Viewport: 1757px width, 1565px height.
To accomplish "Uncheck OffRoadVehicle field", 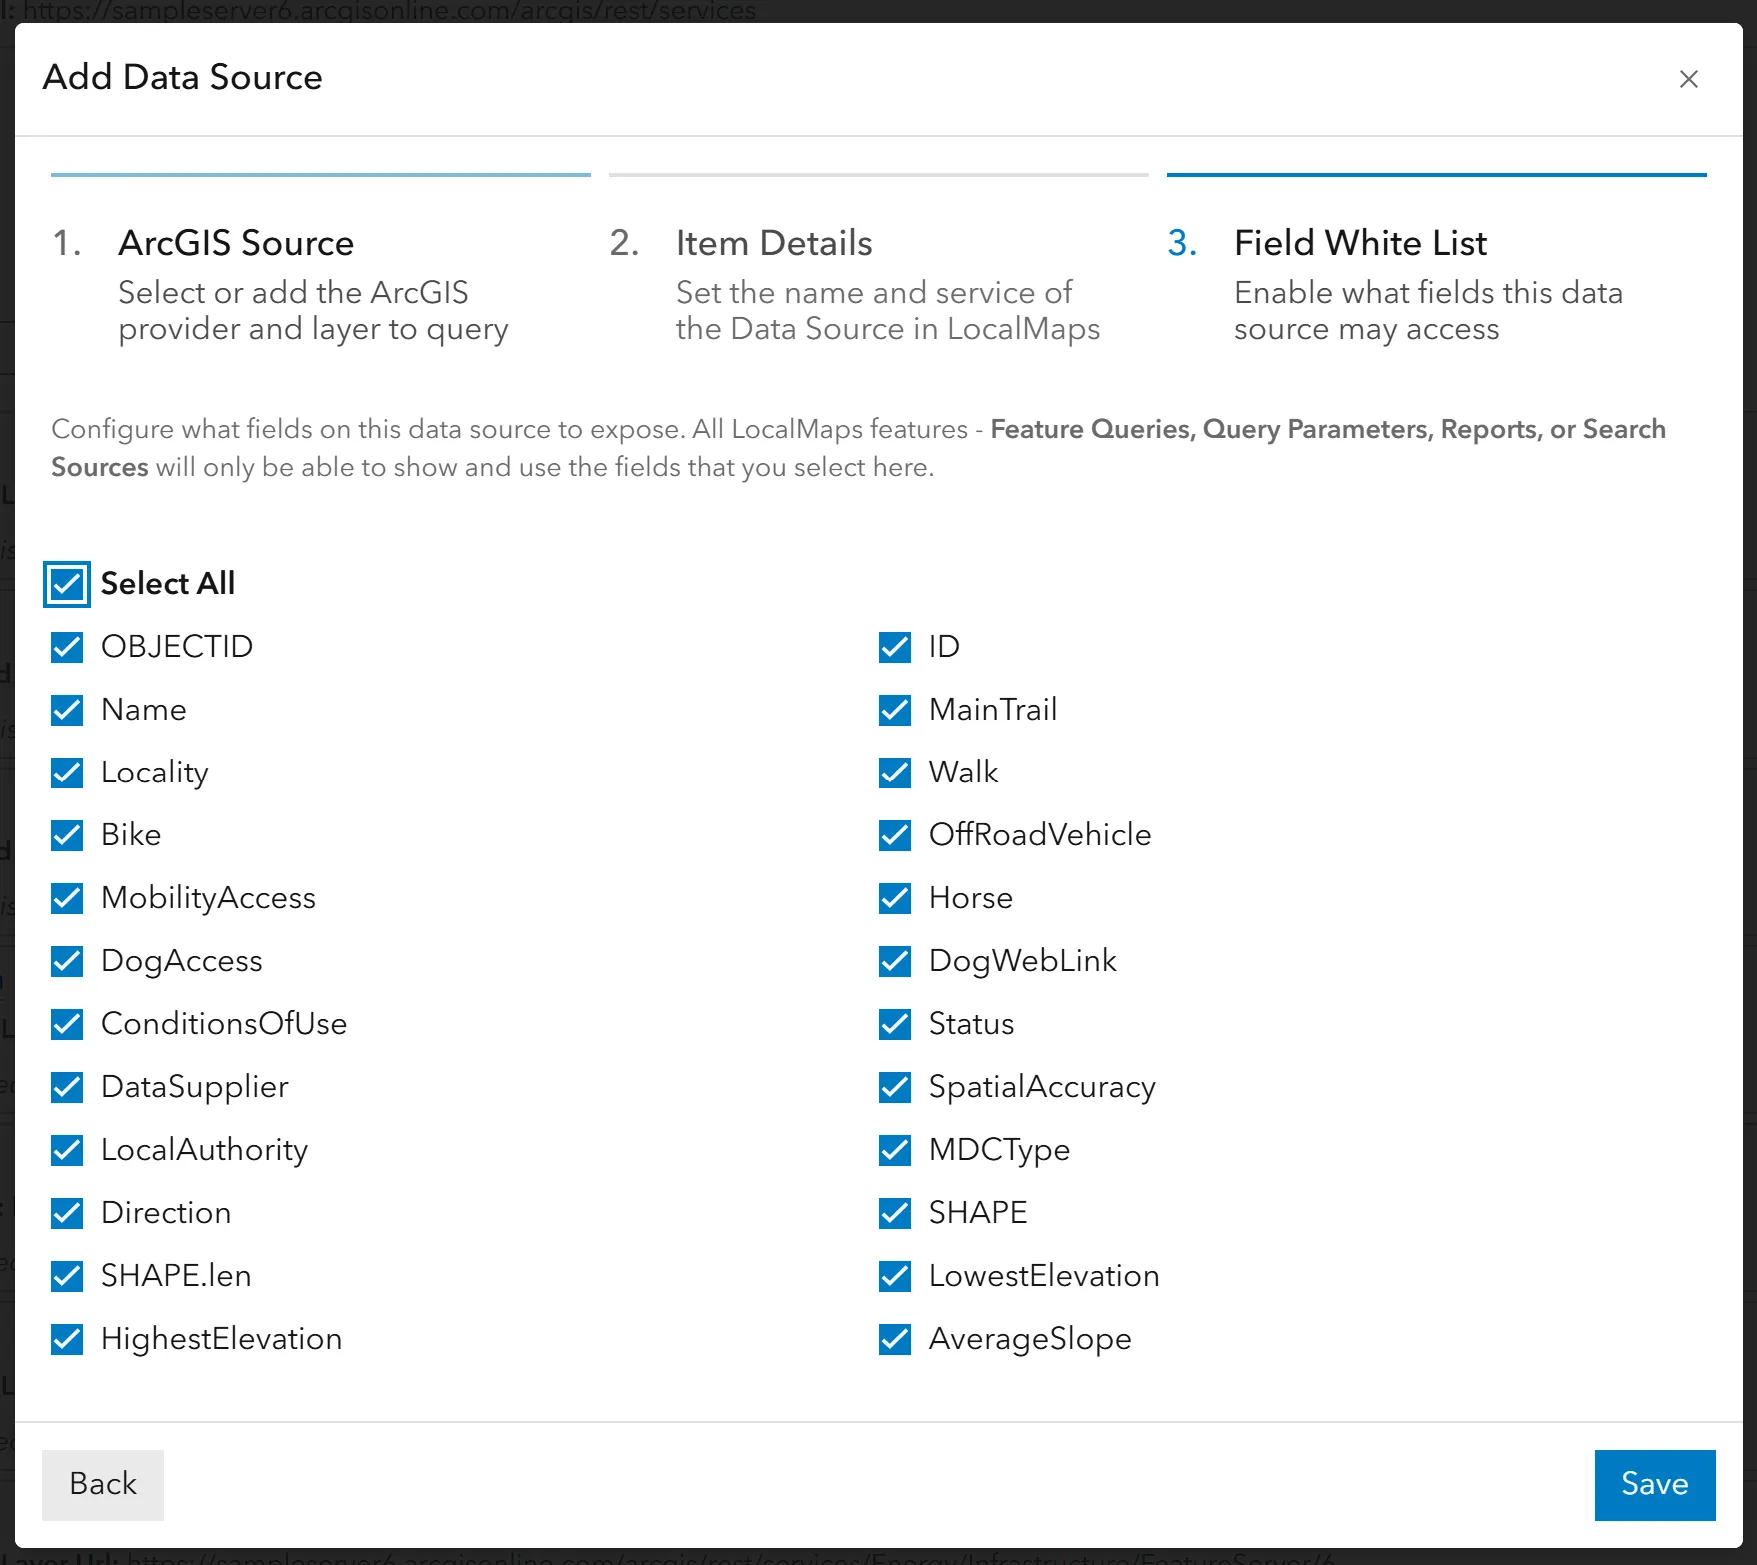I will [x=895, y=835].
